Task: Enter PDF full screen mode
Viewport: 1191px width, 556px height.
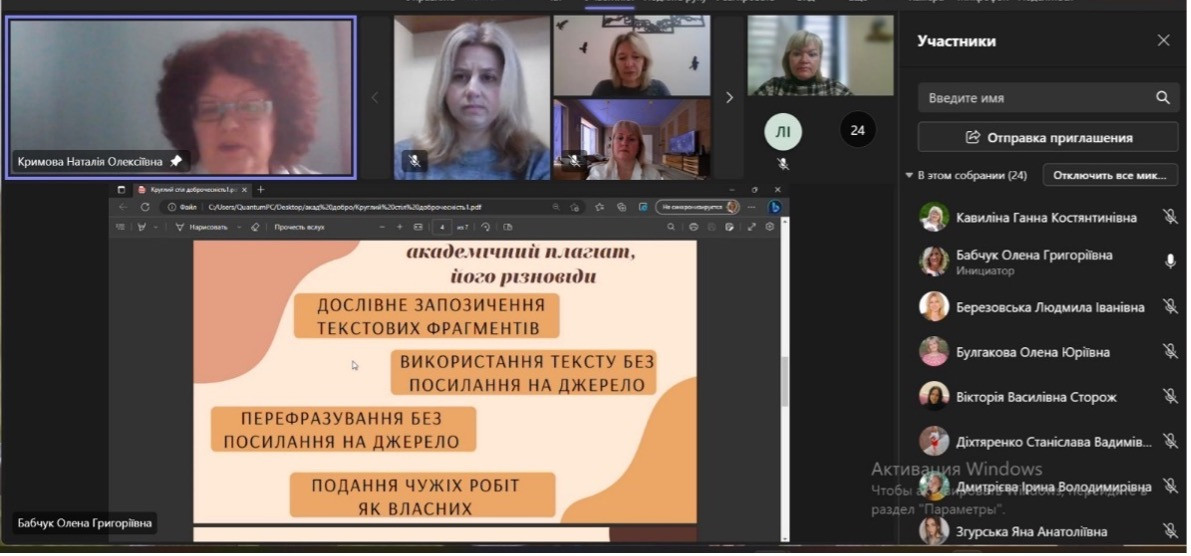Action: pyautogui.click(x=751, y=226)
